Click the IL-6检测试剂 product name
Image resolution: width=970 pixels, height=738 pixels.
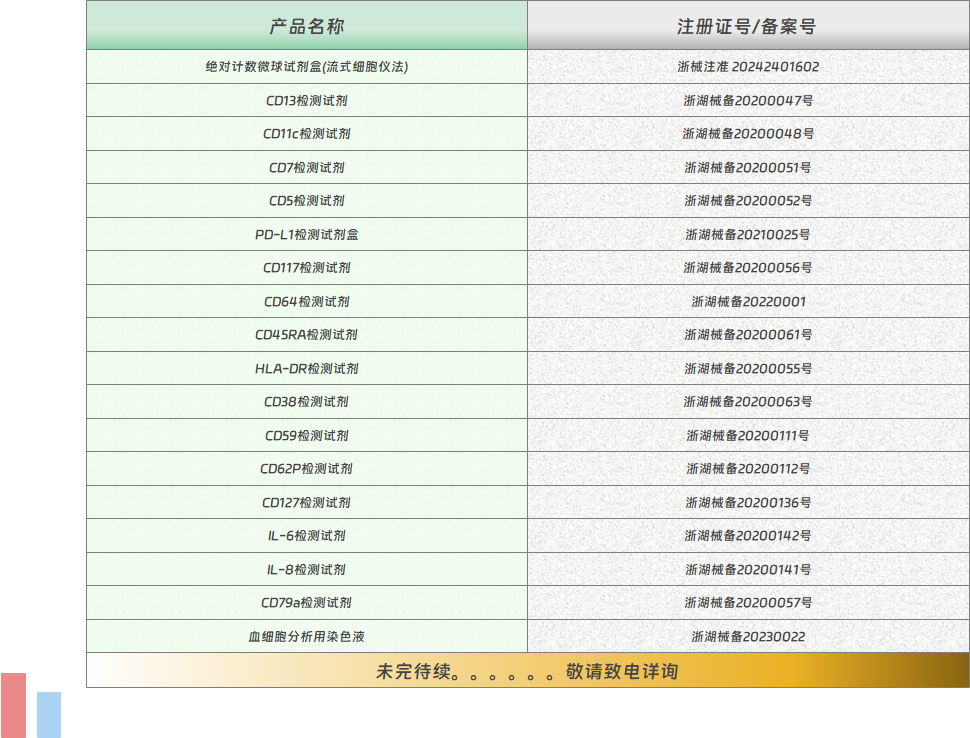click(x=307, y=536)
